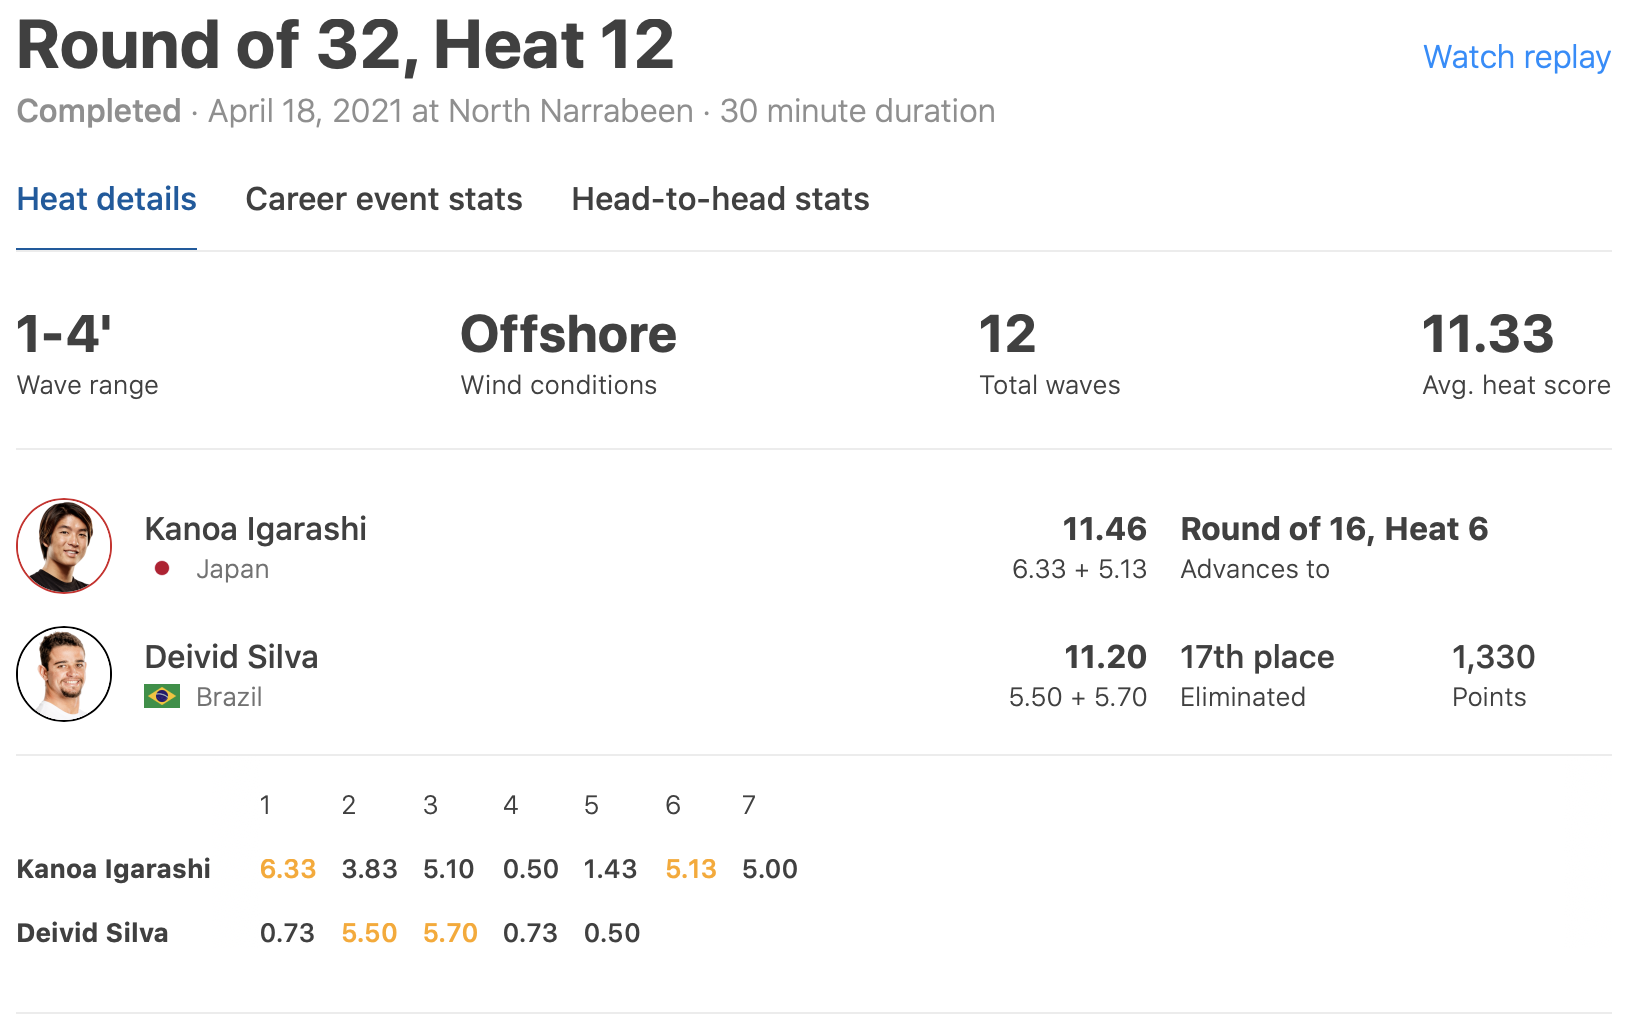Click Igarashi's 11.46 heat total
This screenshot has width=1628, height=1028.
click(x=1104, y=529)
